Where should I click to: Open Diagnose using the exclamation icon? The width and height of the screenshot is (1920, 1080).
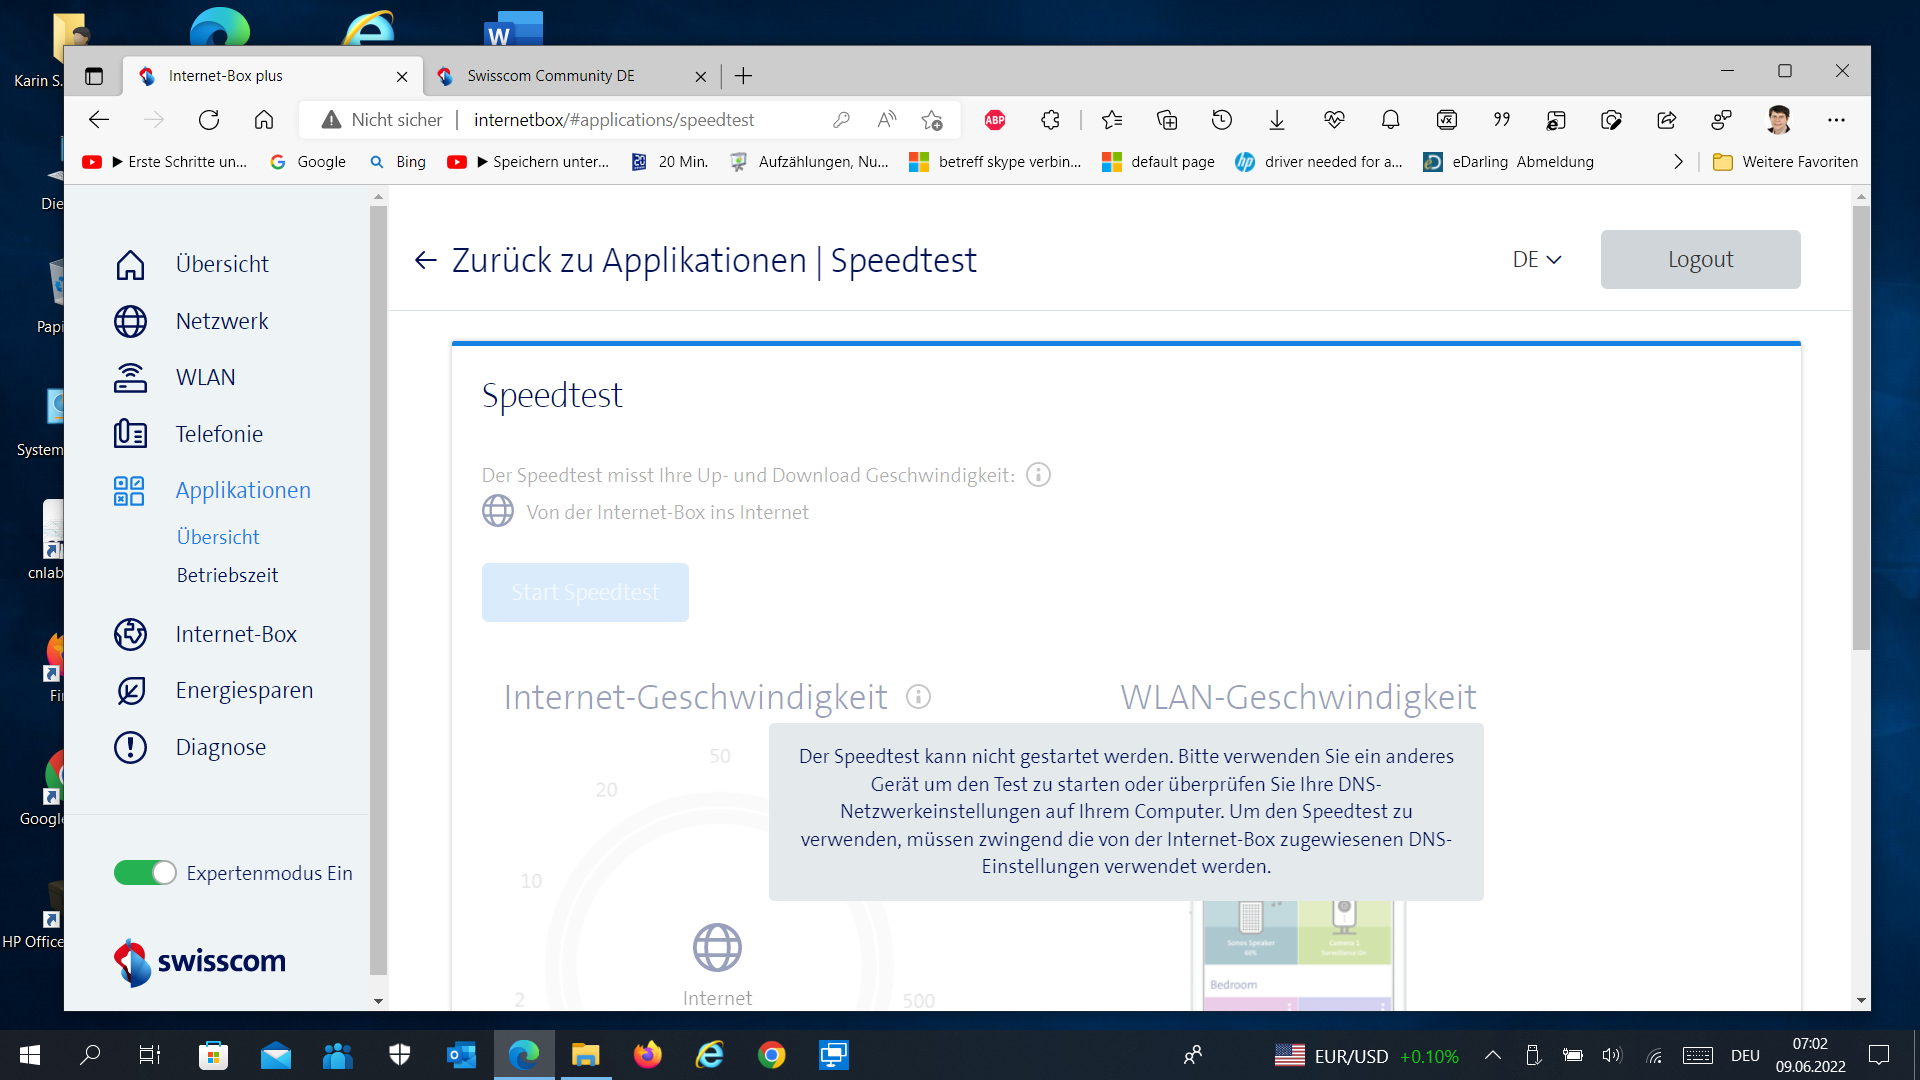pos(130,747)
